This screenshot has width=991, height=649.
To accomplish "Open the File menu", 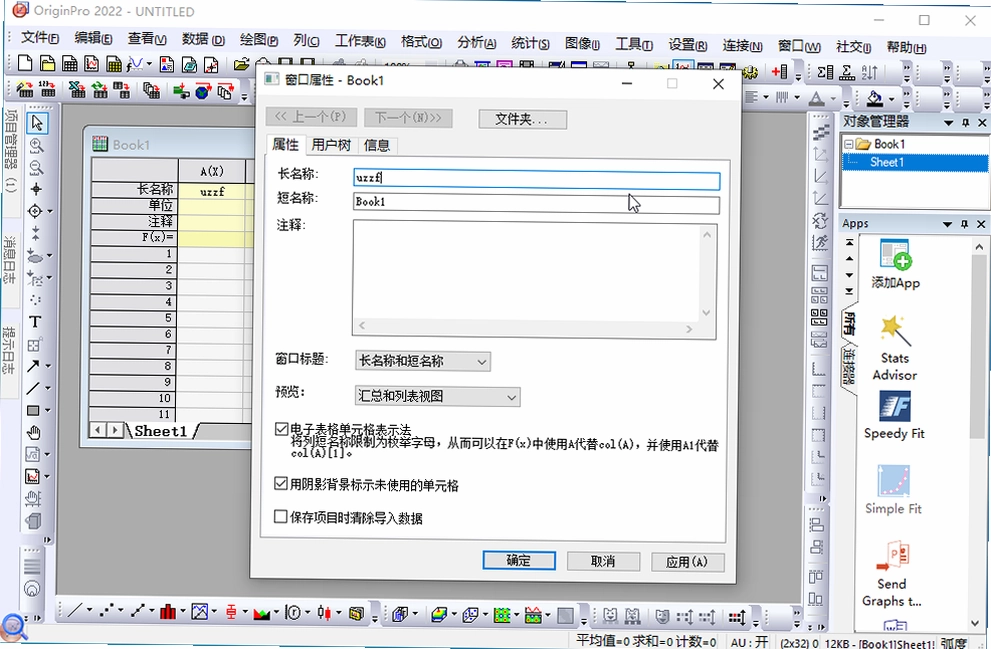I will (40, 39).
